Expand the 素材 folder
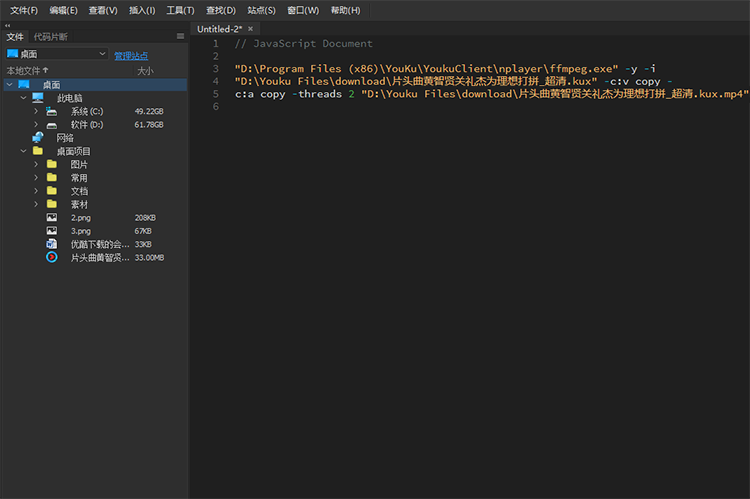The height and width of the screenshot is (499, 750). tap(36, 204)
